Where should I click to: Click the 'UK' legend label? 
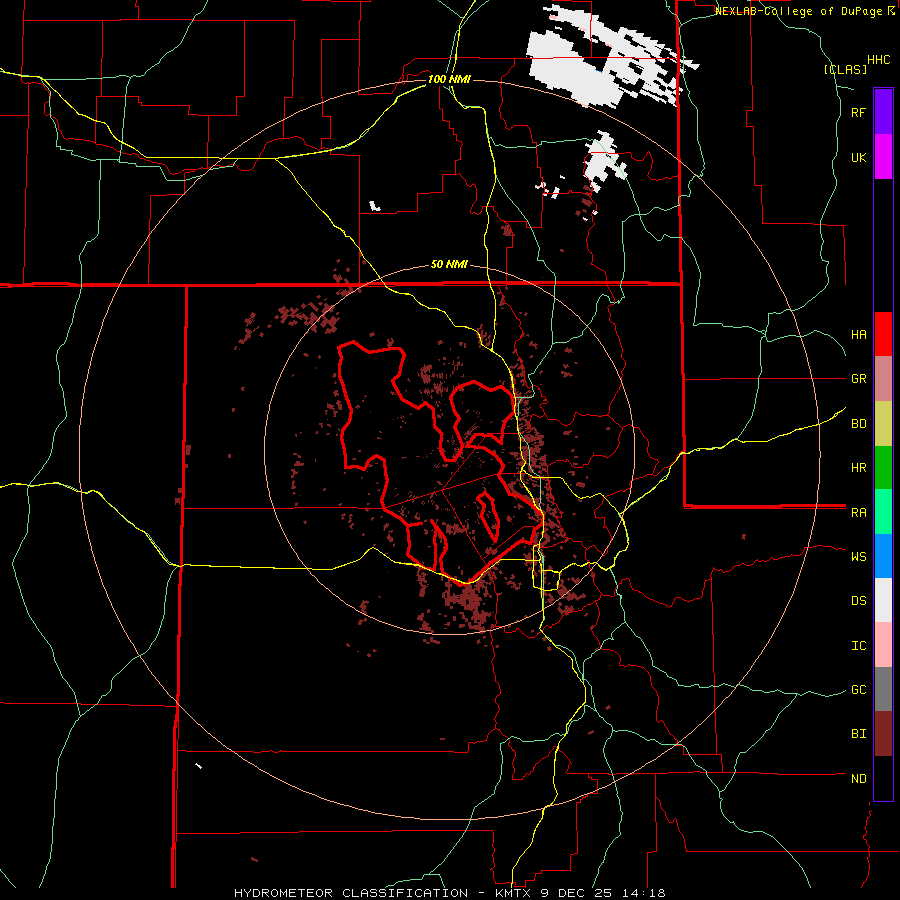(858, 157)
